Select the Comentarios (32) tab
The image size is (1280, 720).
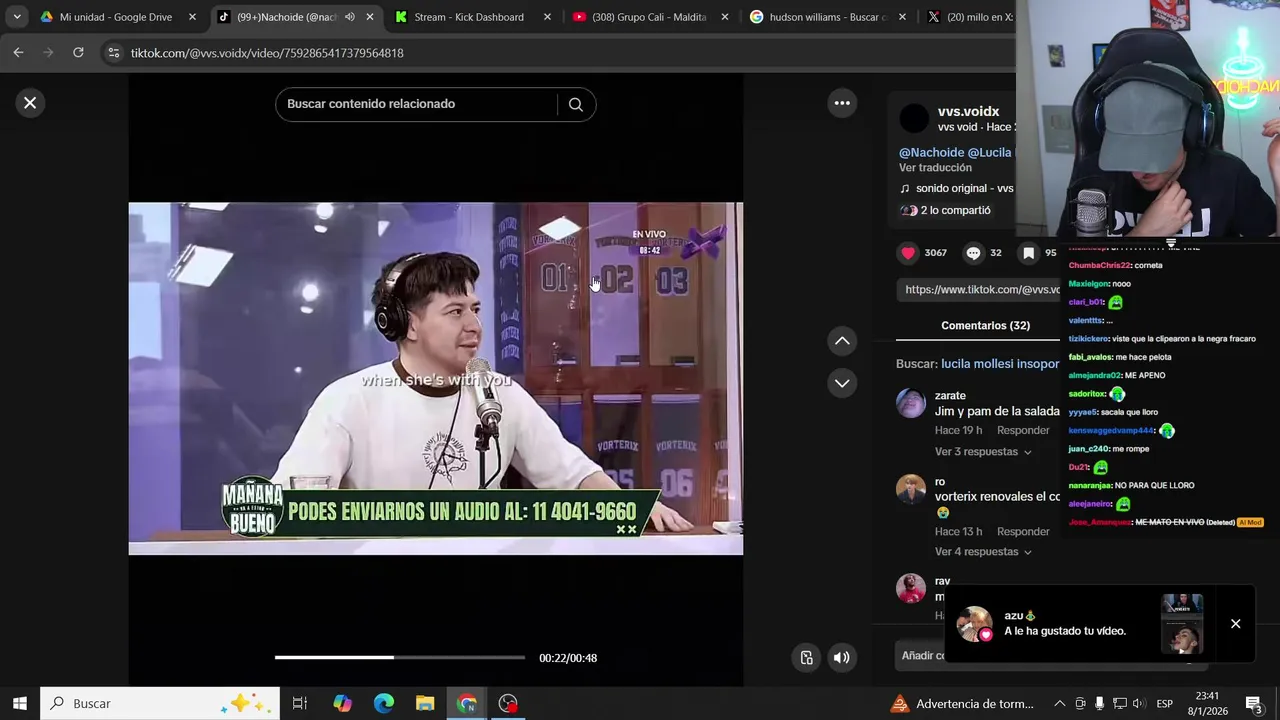pos(985,325)
